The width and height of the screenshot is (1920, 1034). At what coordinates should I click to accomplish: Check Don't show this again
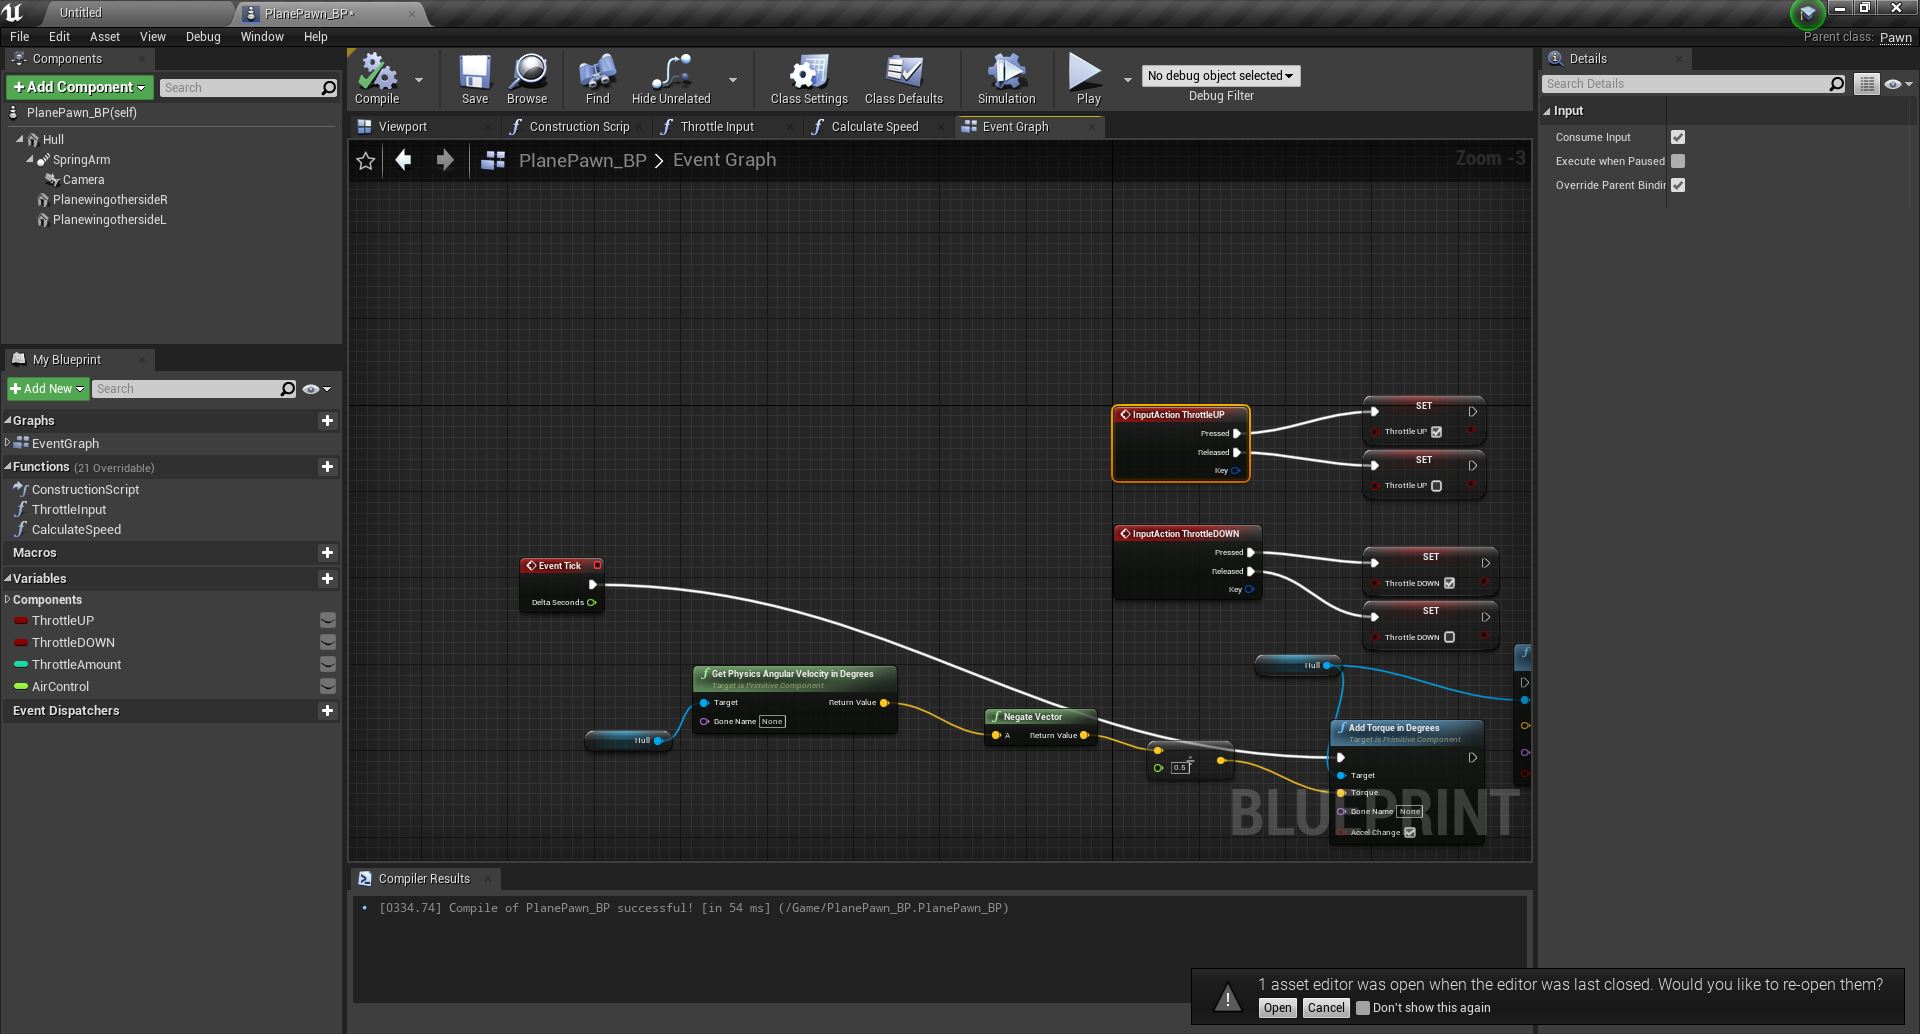(1363, 1008)
